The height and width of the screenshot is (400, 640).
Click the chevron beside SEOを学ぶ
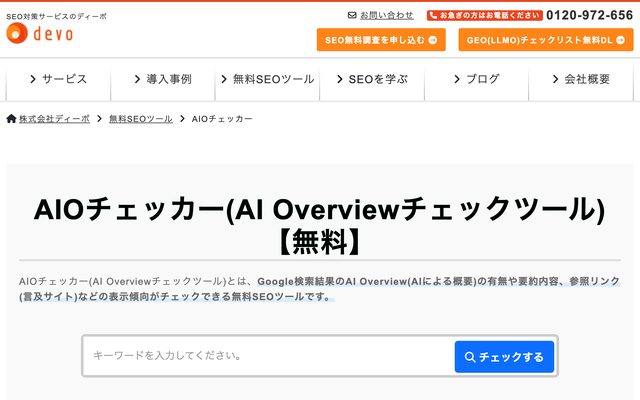click(x=340, y=79)
